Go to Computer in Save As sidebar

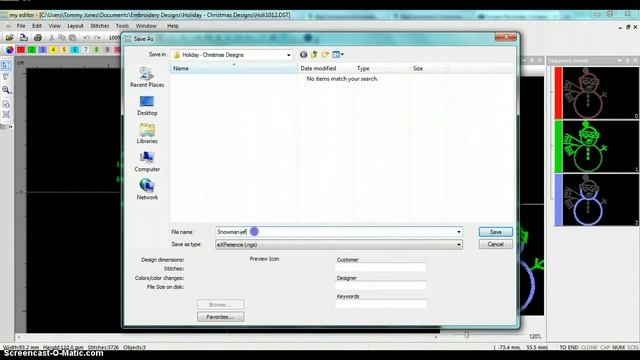(x=147, y=162)
